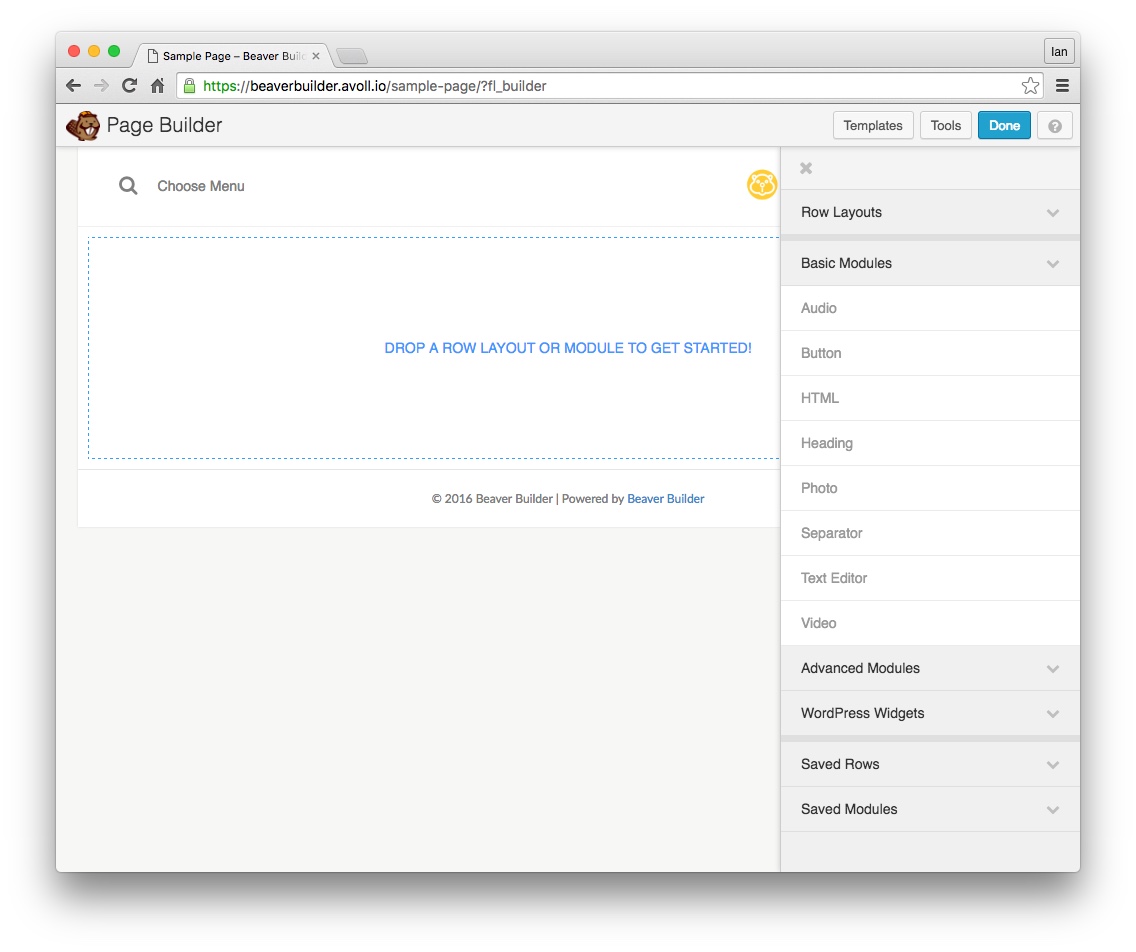Expand the Row Layouts section
Screen dimensions: 1136x952
pyautogui.click(x=930, y=212)
